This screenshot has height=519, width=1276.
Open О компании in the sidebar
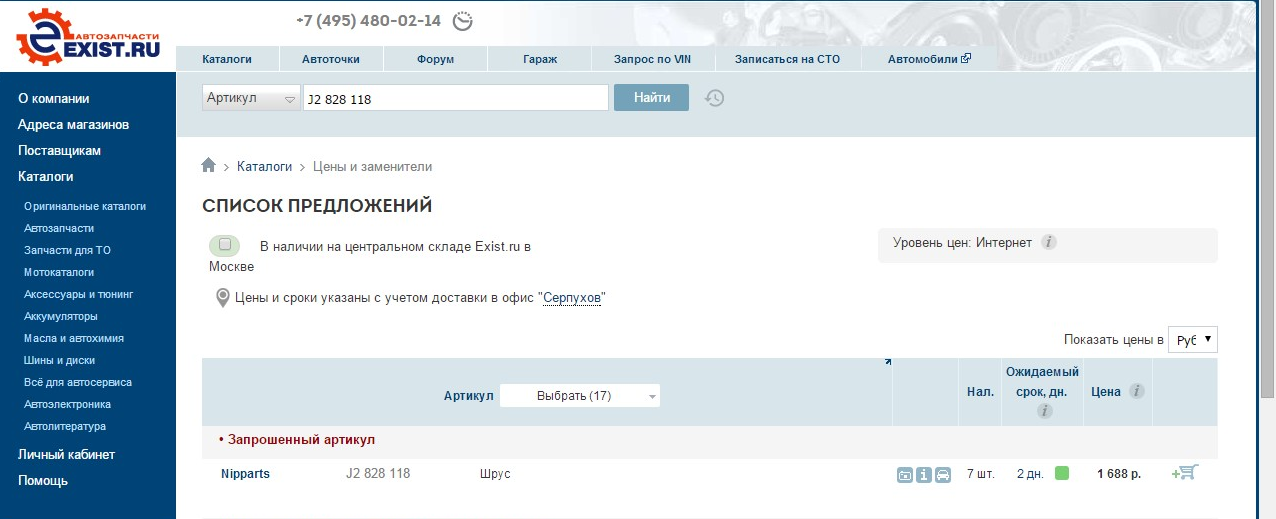click(54, 99)
